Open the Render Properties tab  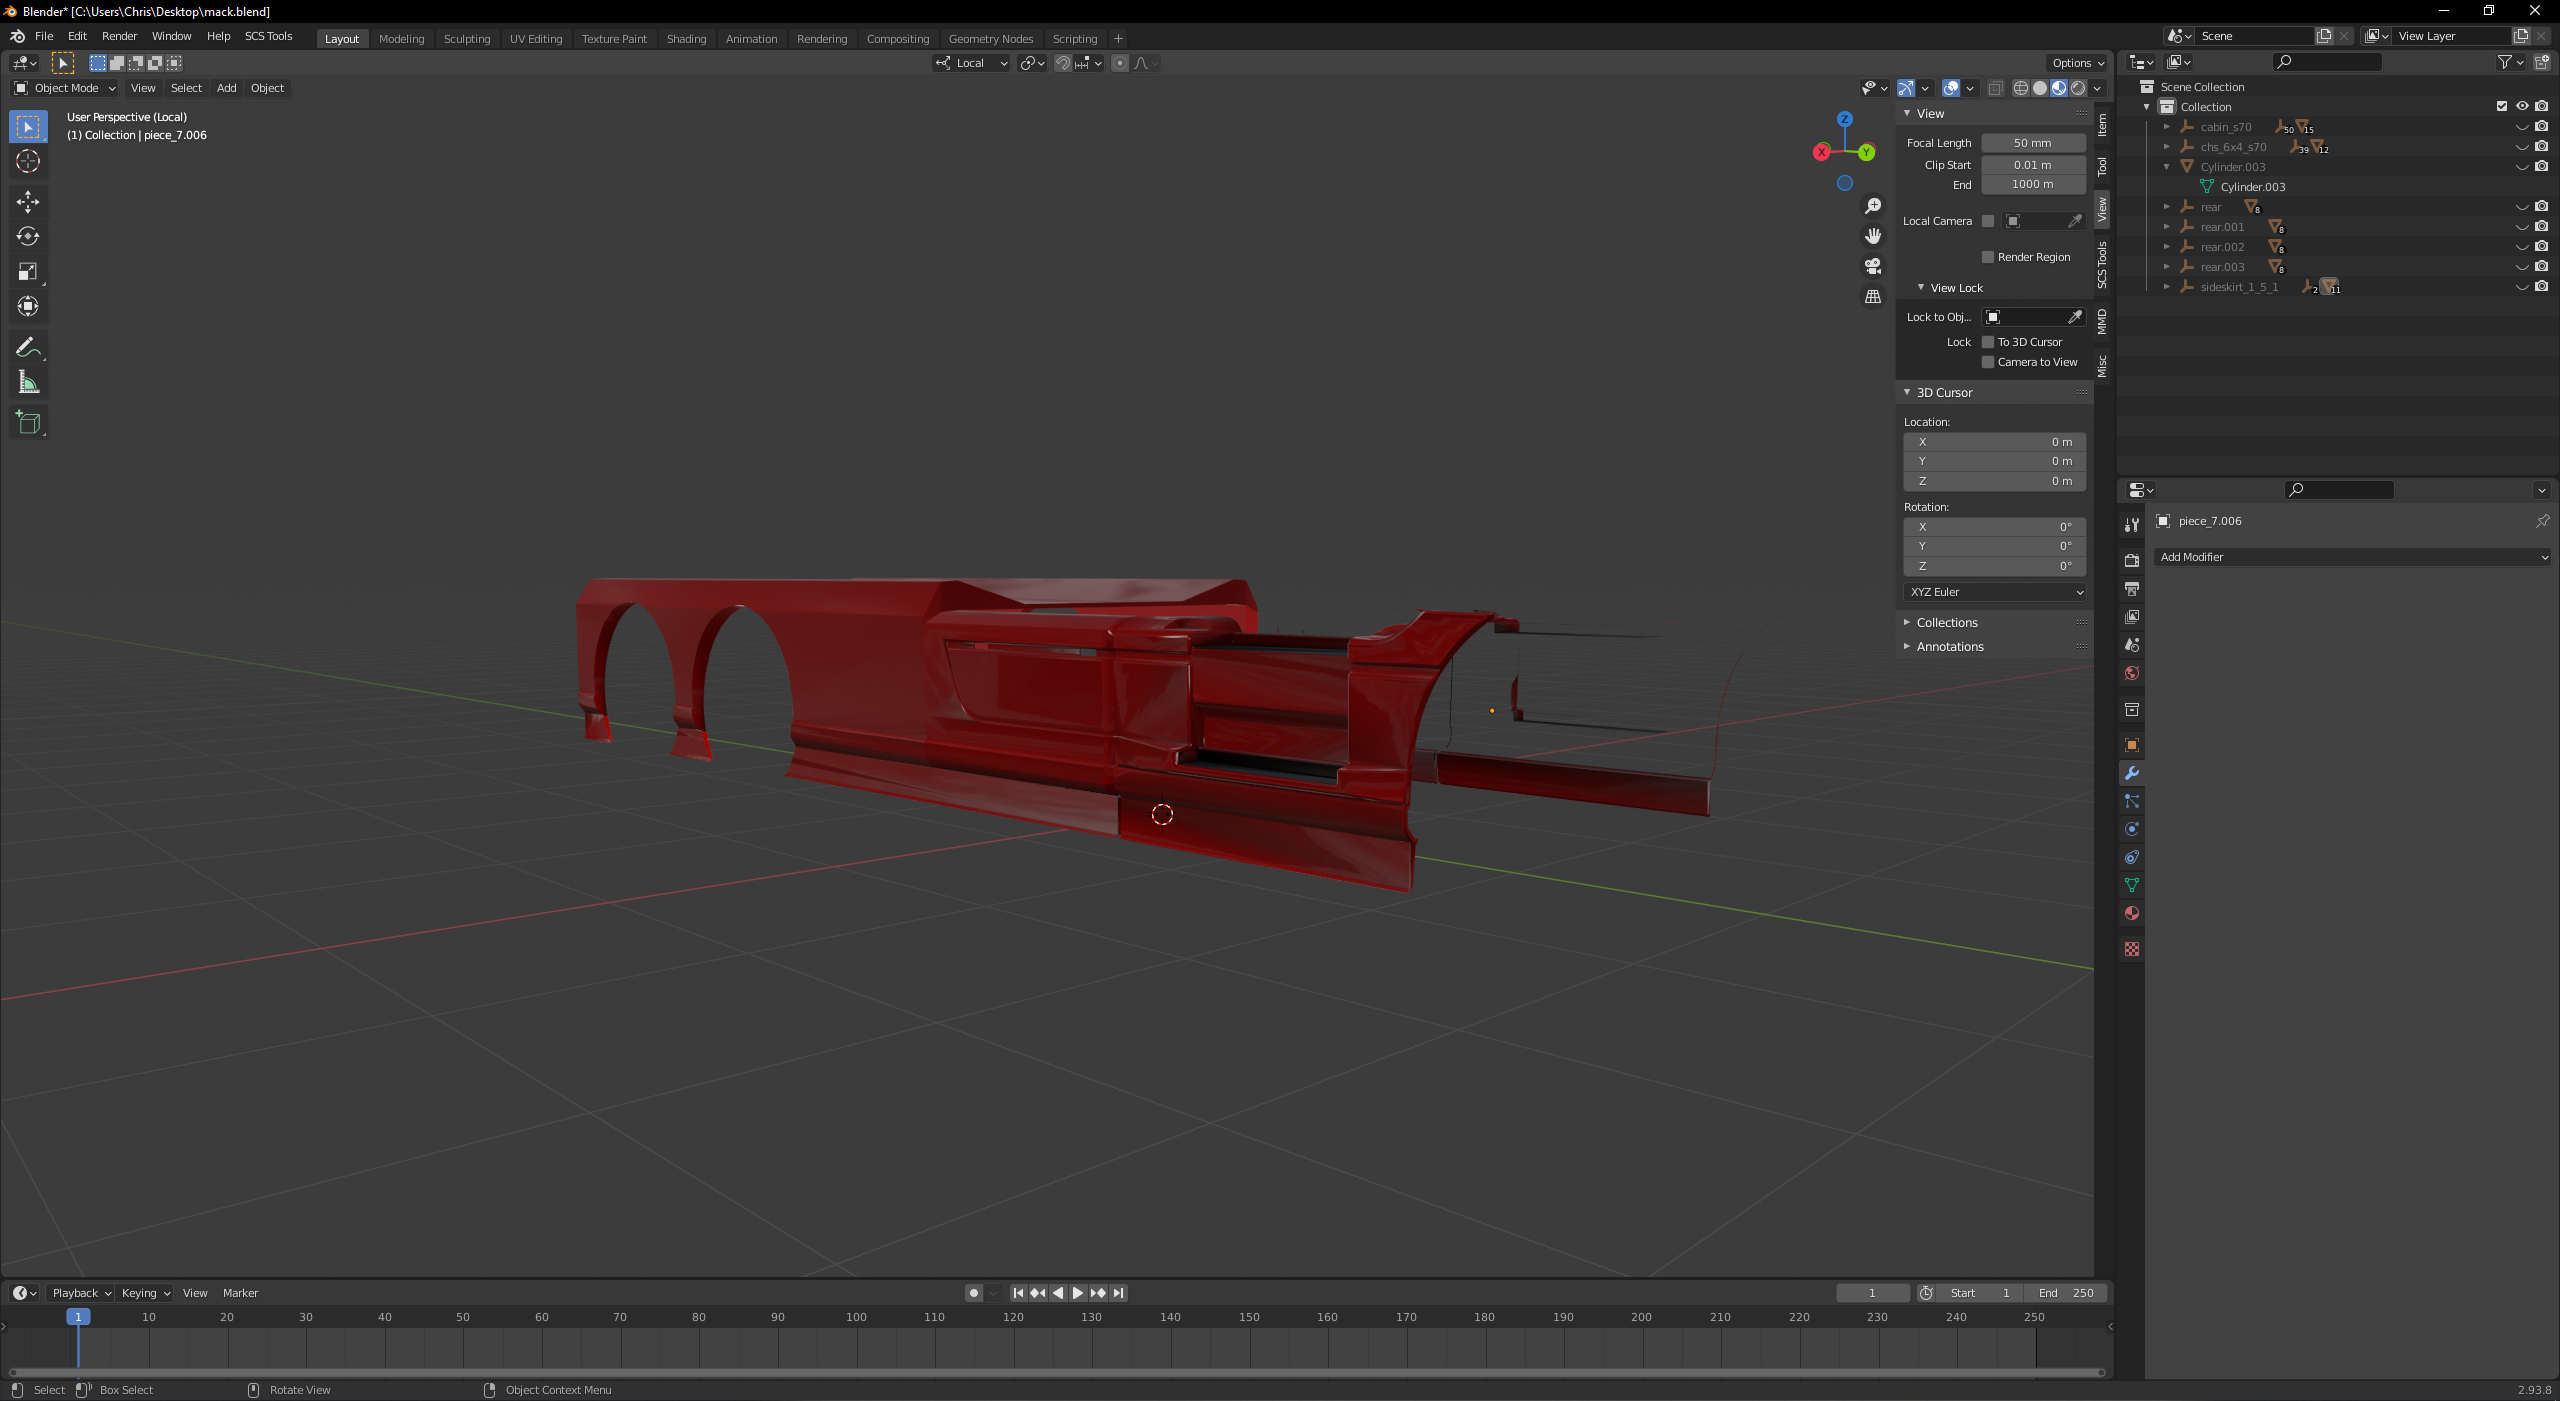(2132, 560)
